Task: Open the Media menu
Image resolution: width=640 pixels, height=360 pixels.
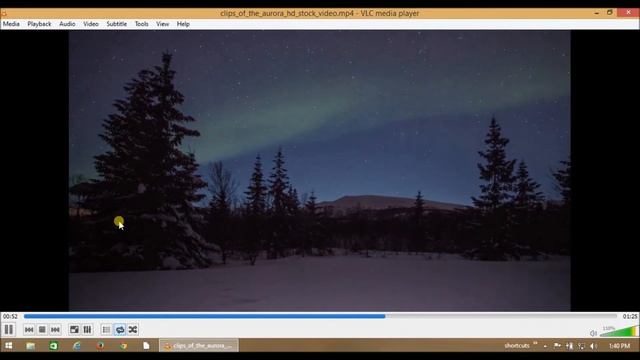Action: [11, 24]
